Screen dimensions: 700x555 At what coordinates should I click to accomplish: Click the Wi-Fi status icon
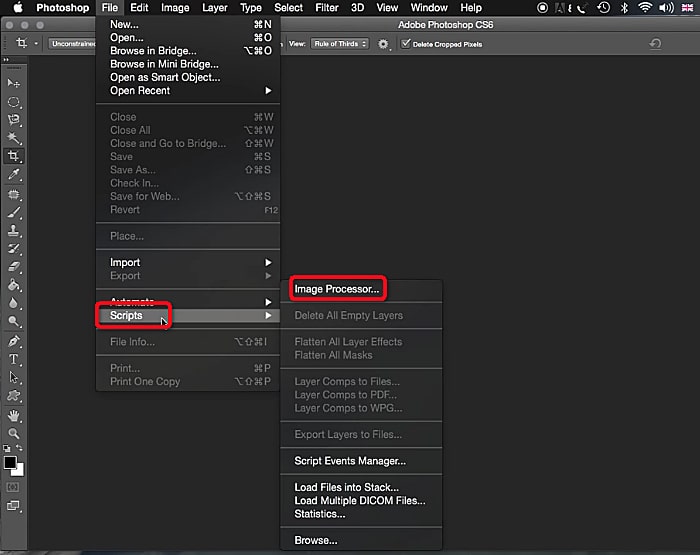(645, 8)
